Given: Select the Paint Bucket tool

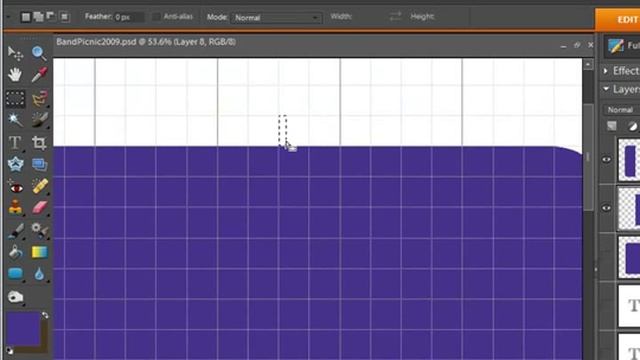Looking at the screenshot, I should pyautogui.click(x=15, y=252).
